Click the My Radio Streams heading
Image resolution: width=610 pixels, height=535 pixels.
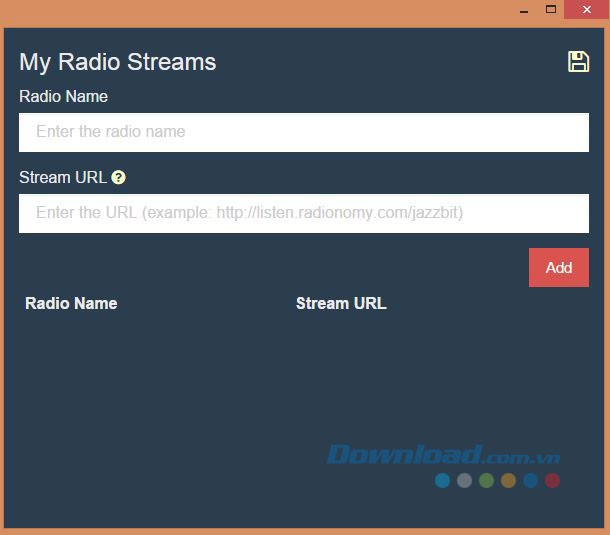[x=118, y=62]
